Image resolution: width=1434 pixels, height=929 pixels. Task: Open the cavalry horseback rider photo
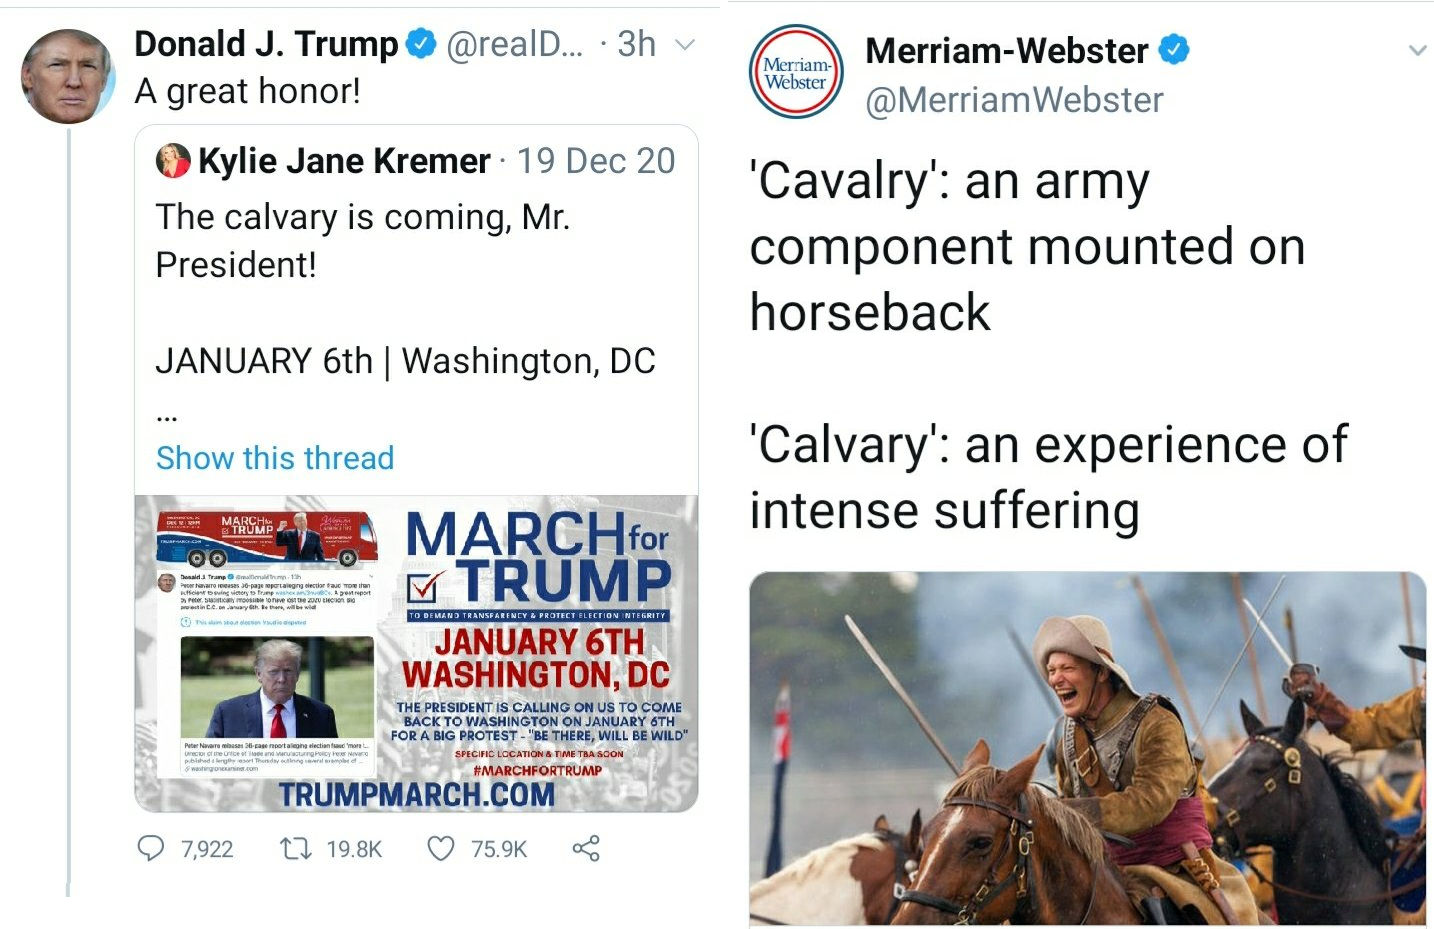[1087, 748]
